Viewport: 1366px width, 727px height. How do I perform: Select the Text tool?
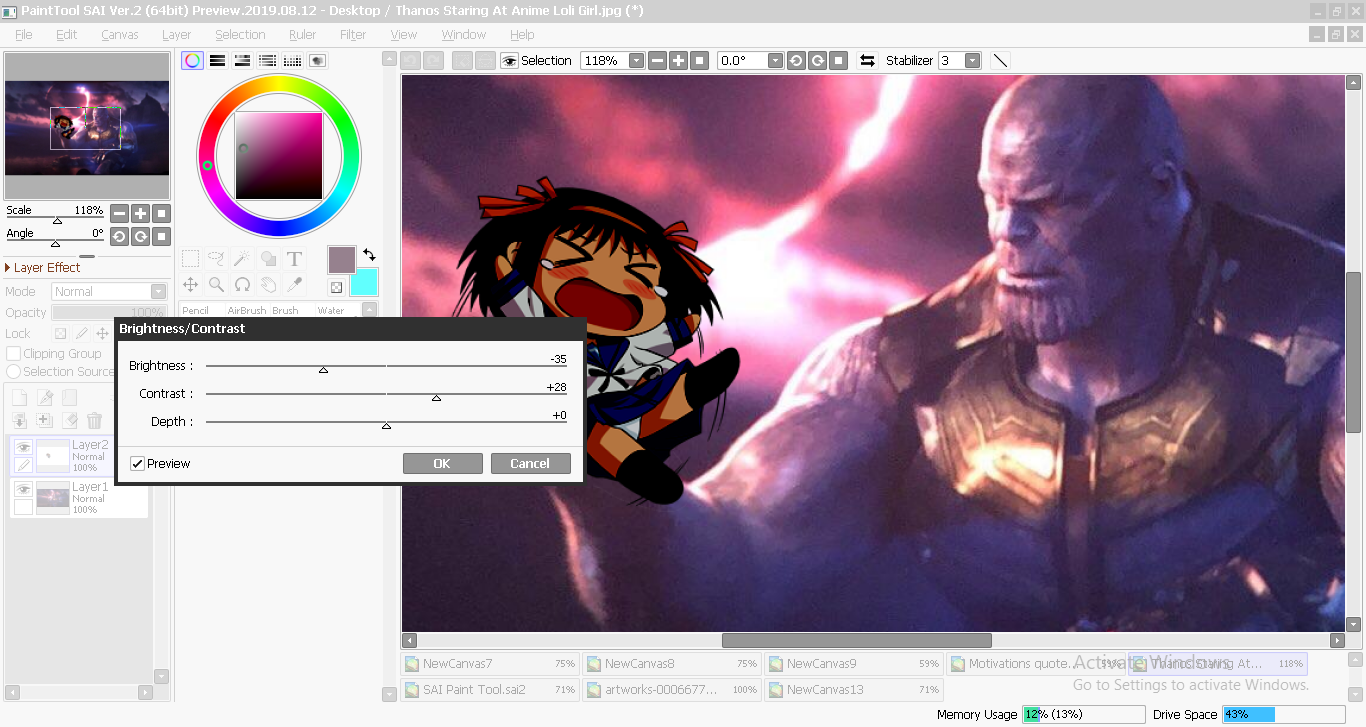(x=294, y=258)
